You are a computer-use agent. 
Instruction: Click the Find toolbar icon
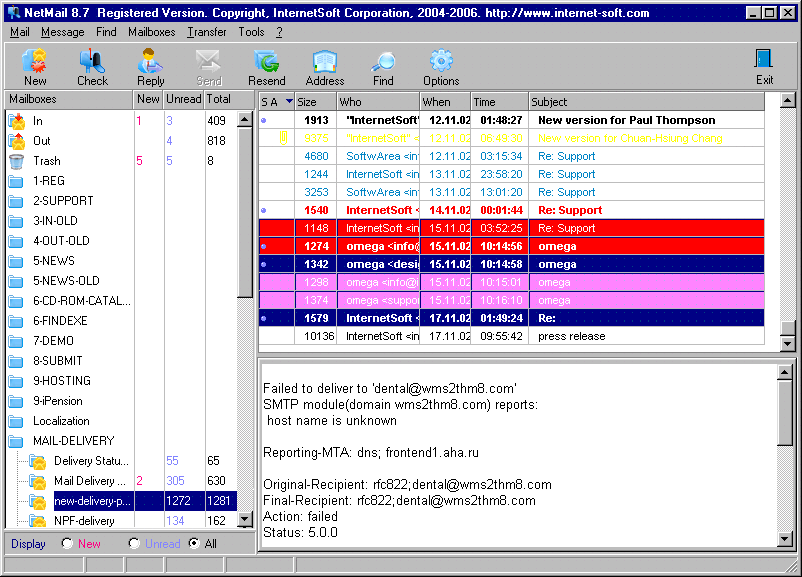point(382,66)
